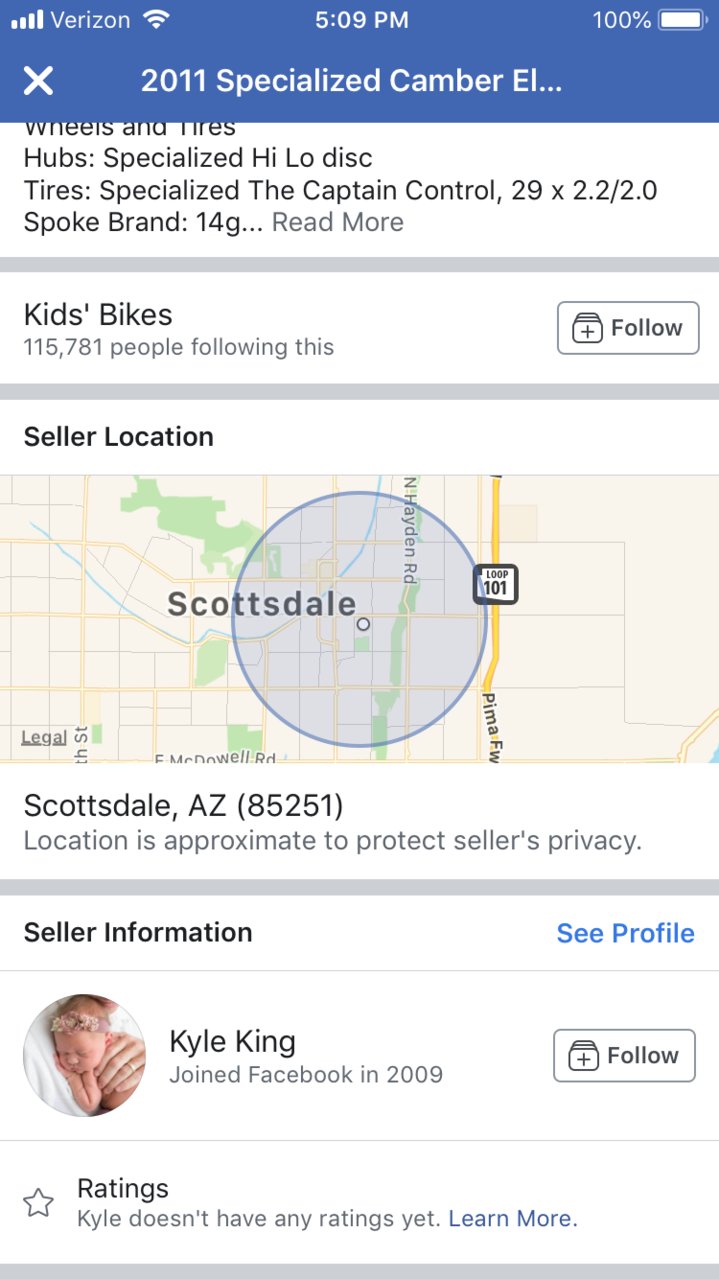Click the plus icon in Kids' Bikes Follow
The image size is (719, 1279).
tap(587, 329)
